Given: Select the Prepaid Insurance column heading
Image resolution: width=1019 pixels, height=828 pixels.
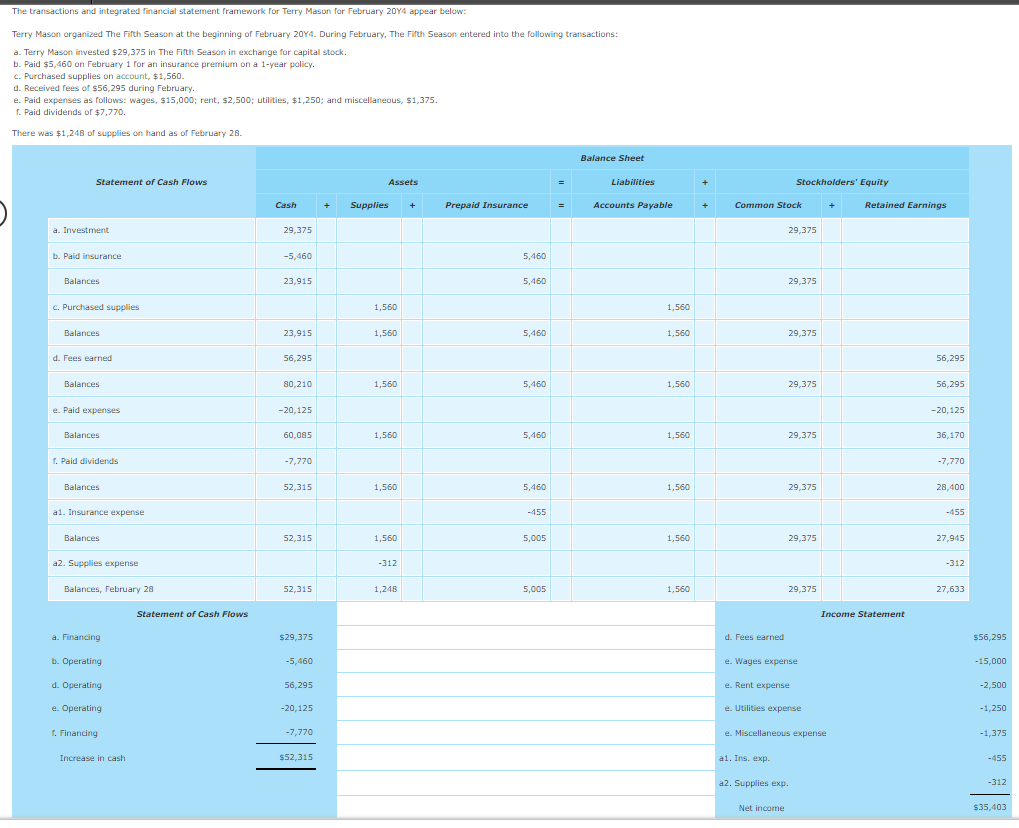Looking at the screenshot, I should click(x=485, y=204).
